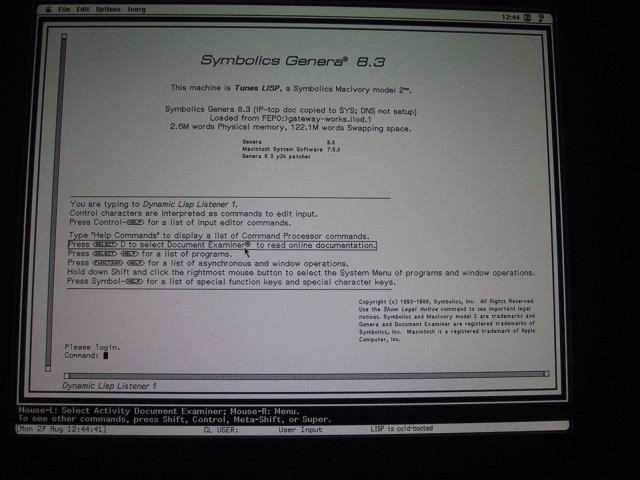This screenshot has height=480, width=640.
Task: Click the 'Mon 27 Aug 12:44:41' status entry
Action: point(61,429)
